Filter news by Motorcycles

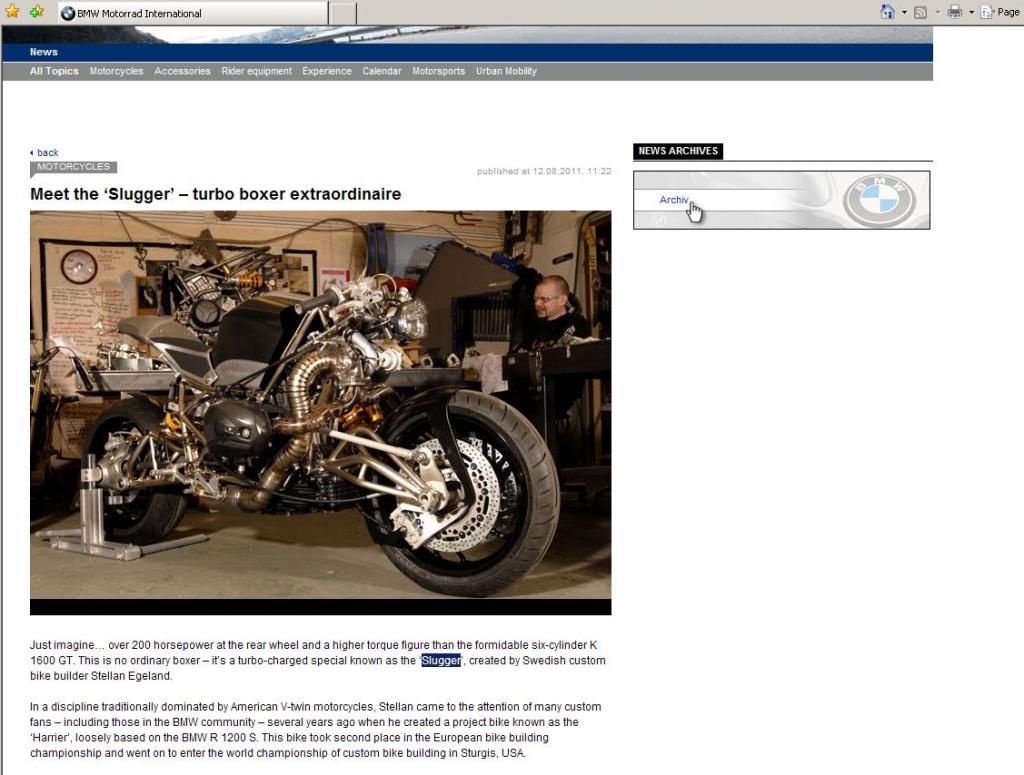point(116,71)
